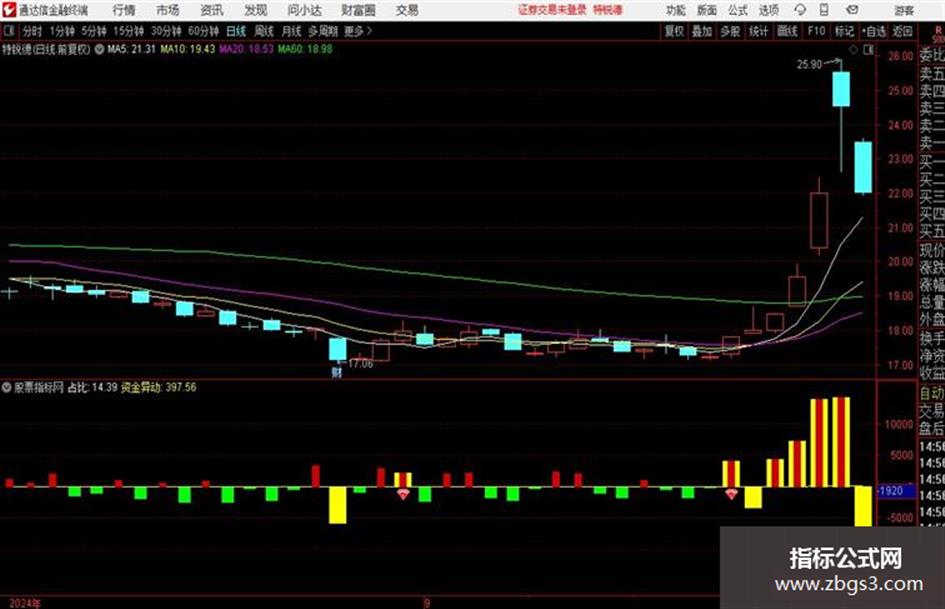Select the 周线 weekly period tab
The height and width of the screenshot is (609, 945).
pyautogui.click(x=264, y=31)
